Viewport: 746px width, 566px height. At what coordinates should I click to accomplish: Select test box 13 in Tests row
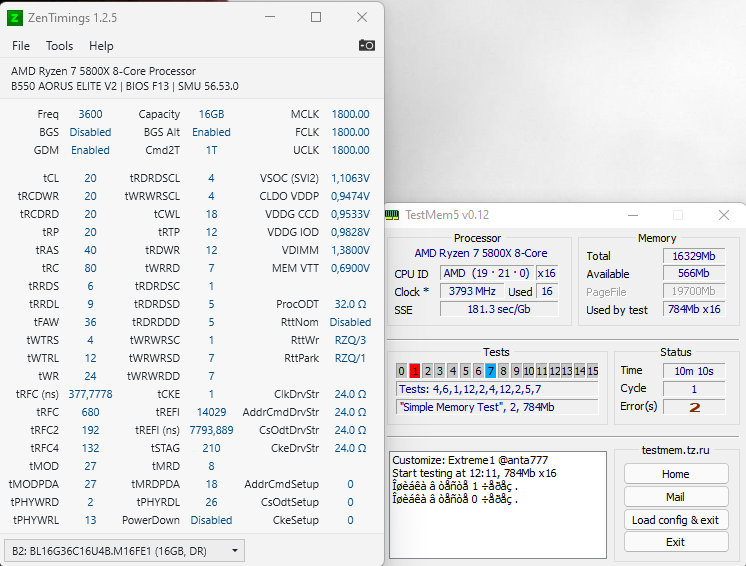567,371
